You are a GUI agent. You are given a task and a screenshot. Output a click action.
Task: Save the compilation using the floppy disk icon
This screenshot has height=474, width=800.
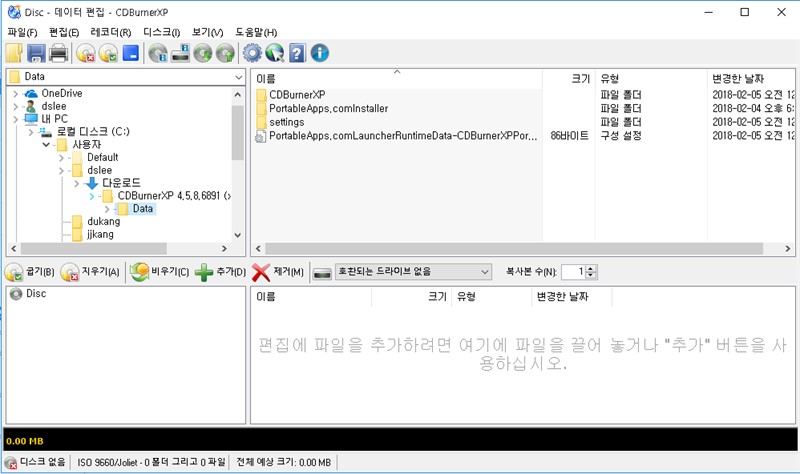tap(36, 53)
